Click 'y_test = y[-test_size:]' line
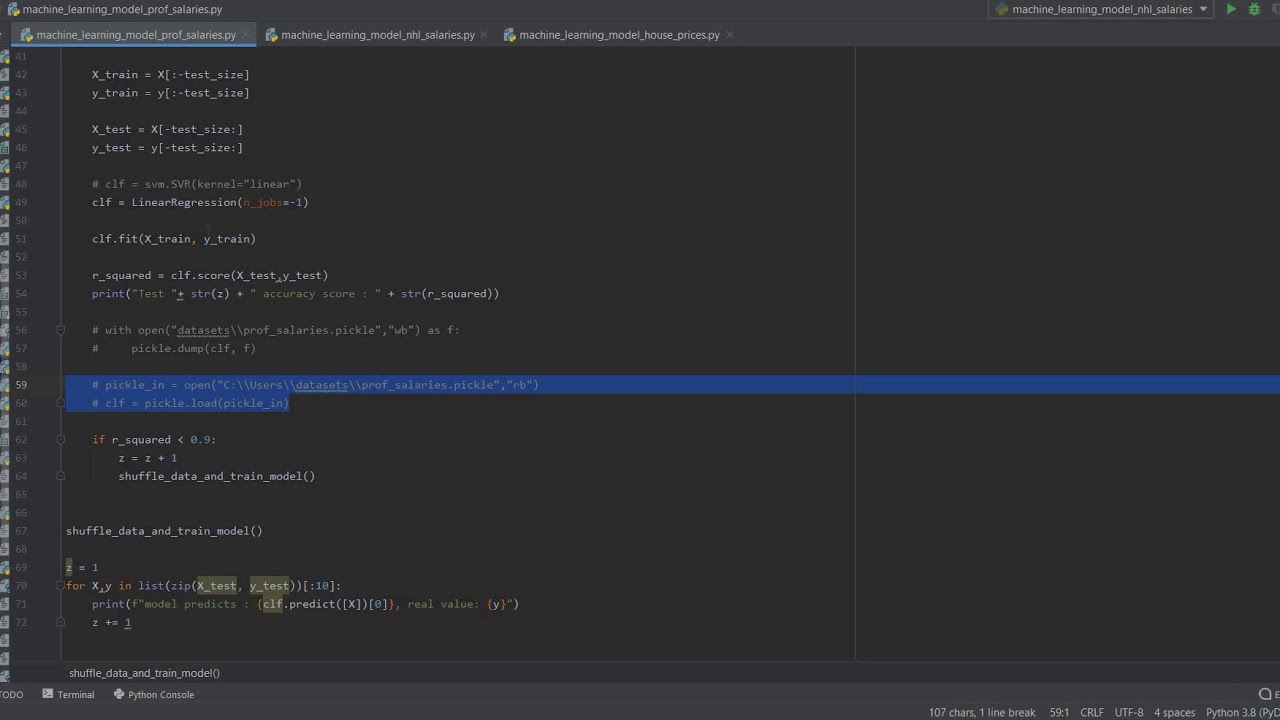 click(167, 148)
